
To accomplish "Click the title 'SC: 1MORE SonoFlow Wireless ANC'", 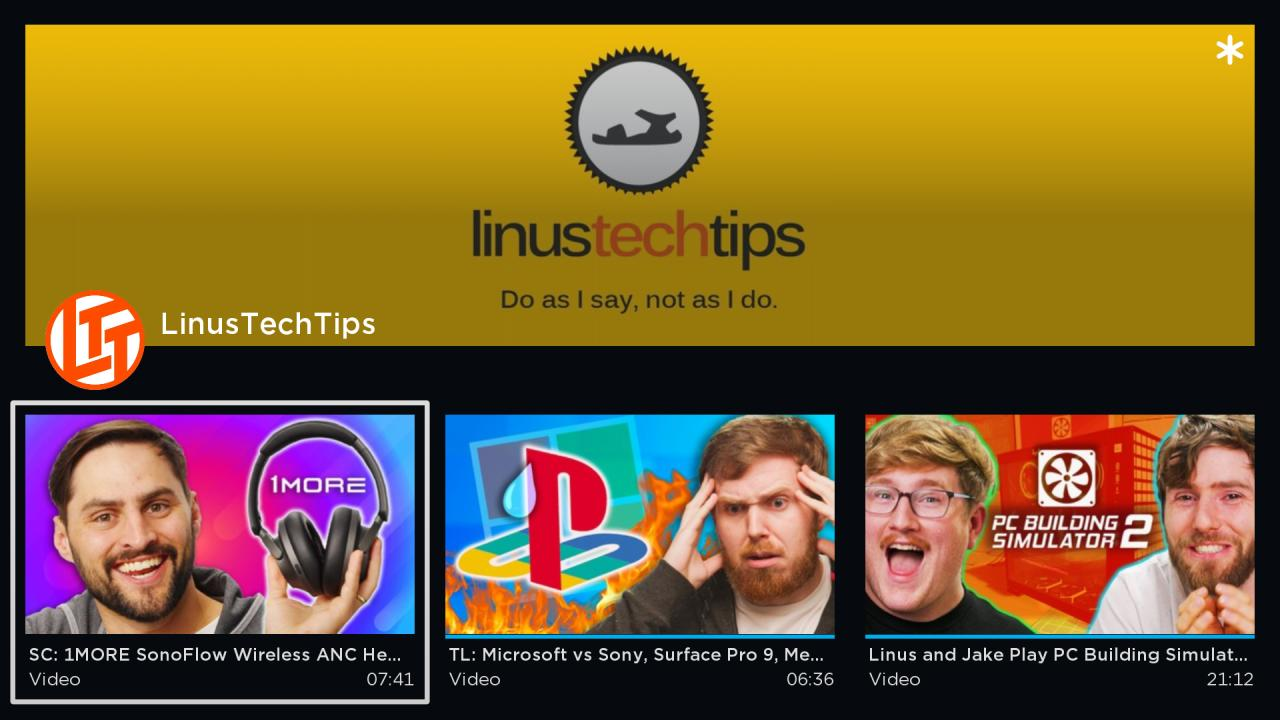I will [215, 655].
